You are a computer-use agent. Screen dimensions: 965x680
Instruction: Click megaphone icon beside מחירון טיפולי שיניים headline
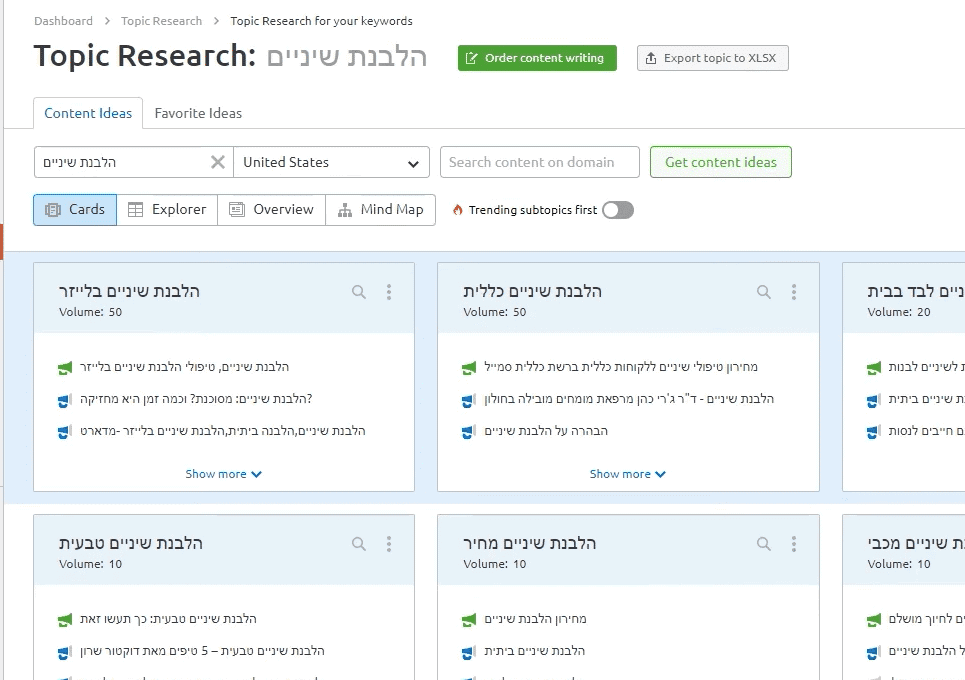click(x=469, y=368)
